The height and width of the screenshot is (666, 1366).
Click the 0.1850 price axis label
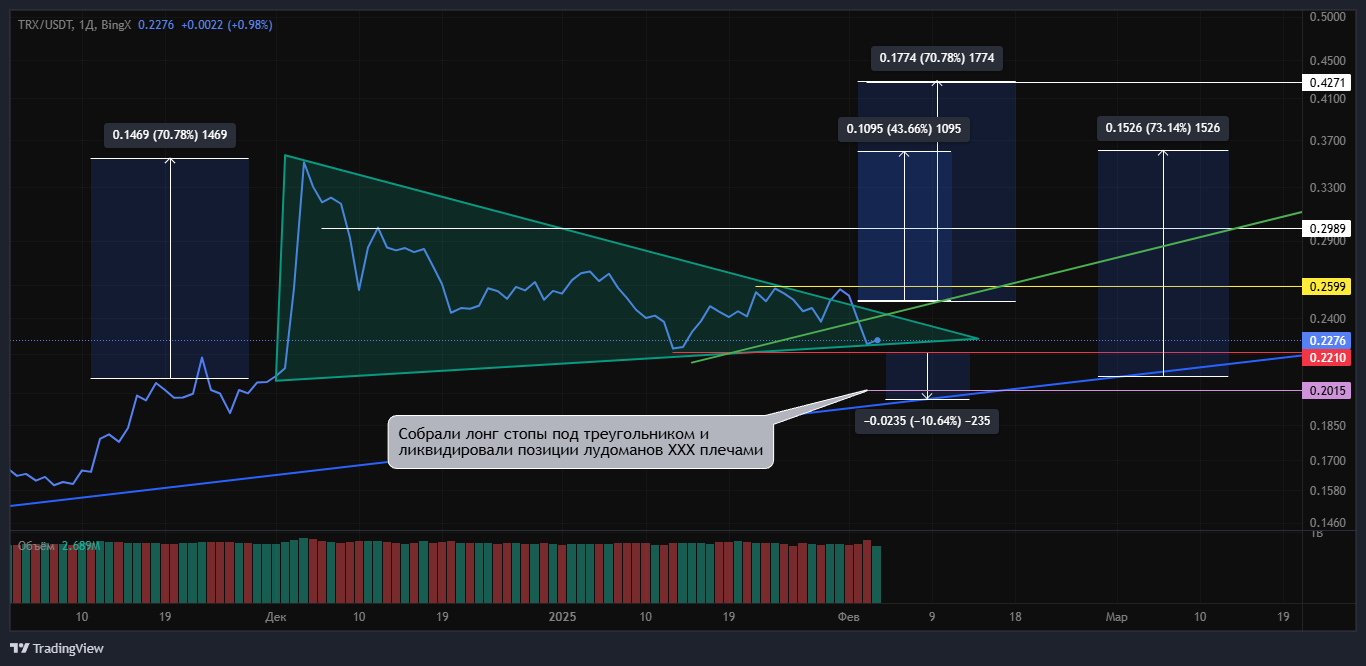click(x=1327, y=426)
